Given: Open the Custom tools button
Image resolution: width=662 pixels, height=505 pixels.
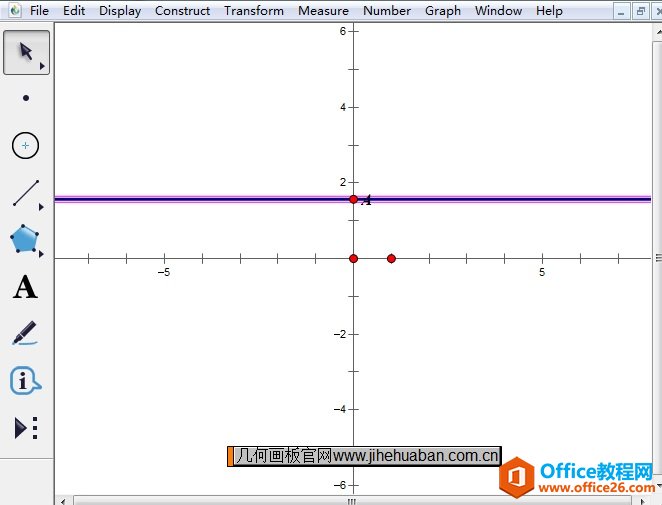Looking at the screenshot, I should click(x=26, y=428).
